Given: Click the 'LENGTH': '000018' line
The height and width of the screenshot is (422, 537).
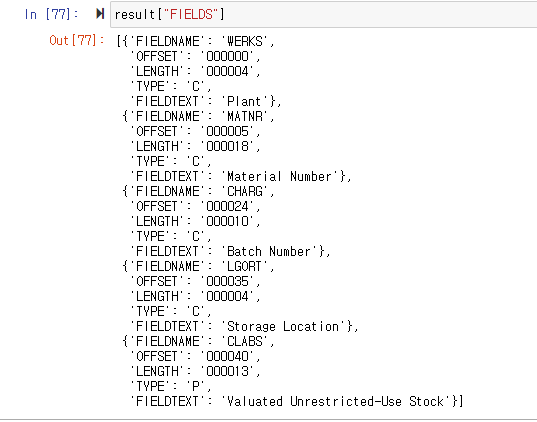Looking at the screenshot, I should point(195,147).
